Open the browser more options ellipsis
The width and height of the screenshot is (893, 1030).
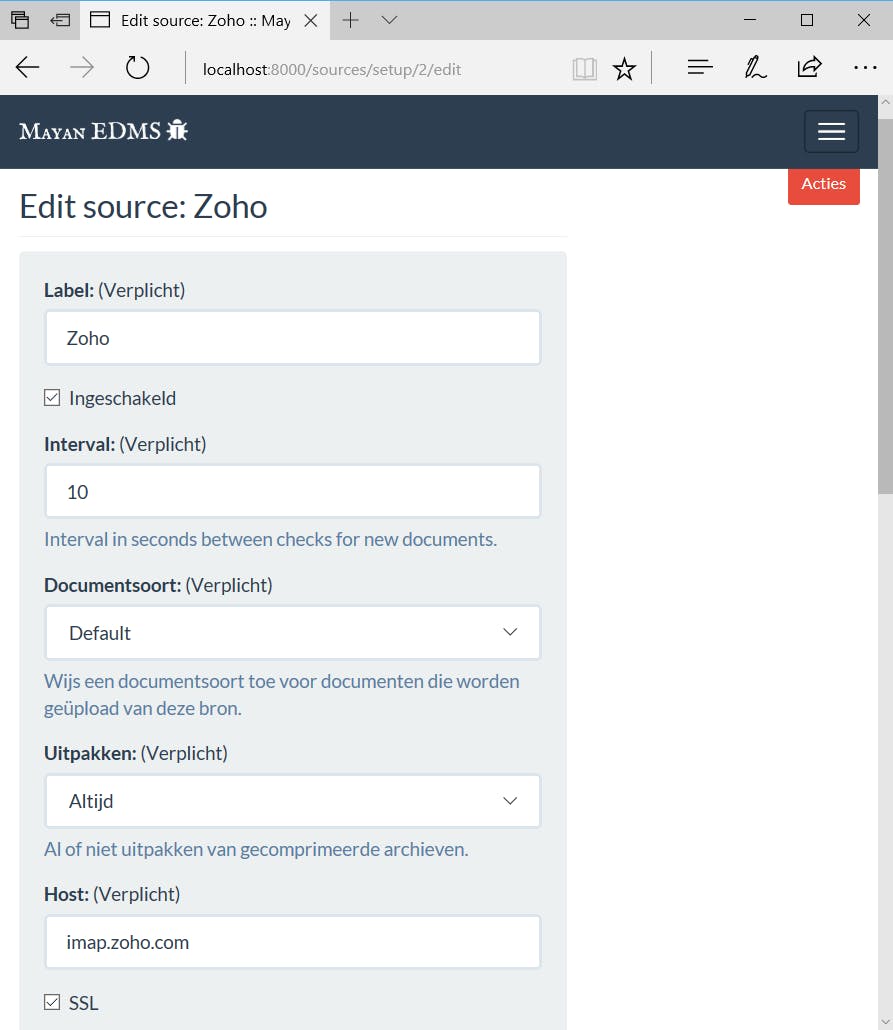pos(864,68)
